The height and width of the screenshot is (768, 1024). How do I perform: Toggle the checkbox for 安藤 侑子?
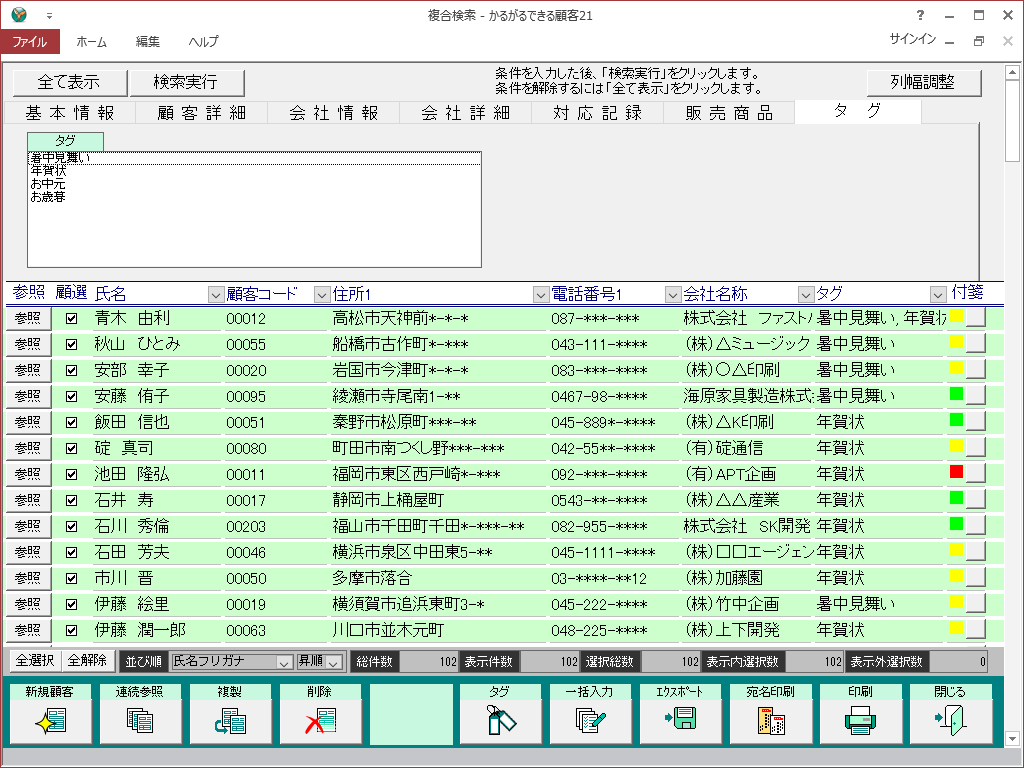(x=71, y=396)
